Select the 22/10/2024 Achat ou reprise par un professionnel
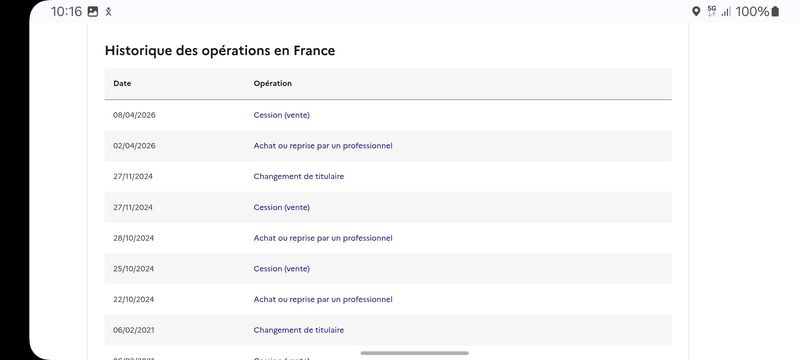800x360 pixels. (323, 299)
